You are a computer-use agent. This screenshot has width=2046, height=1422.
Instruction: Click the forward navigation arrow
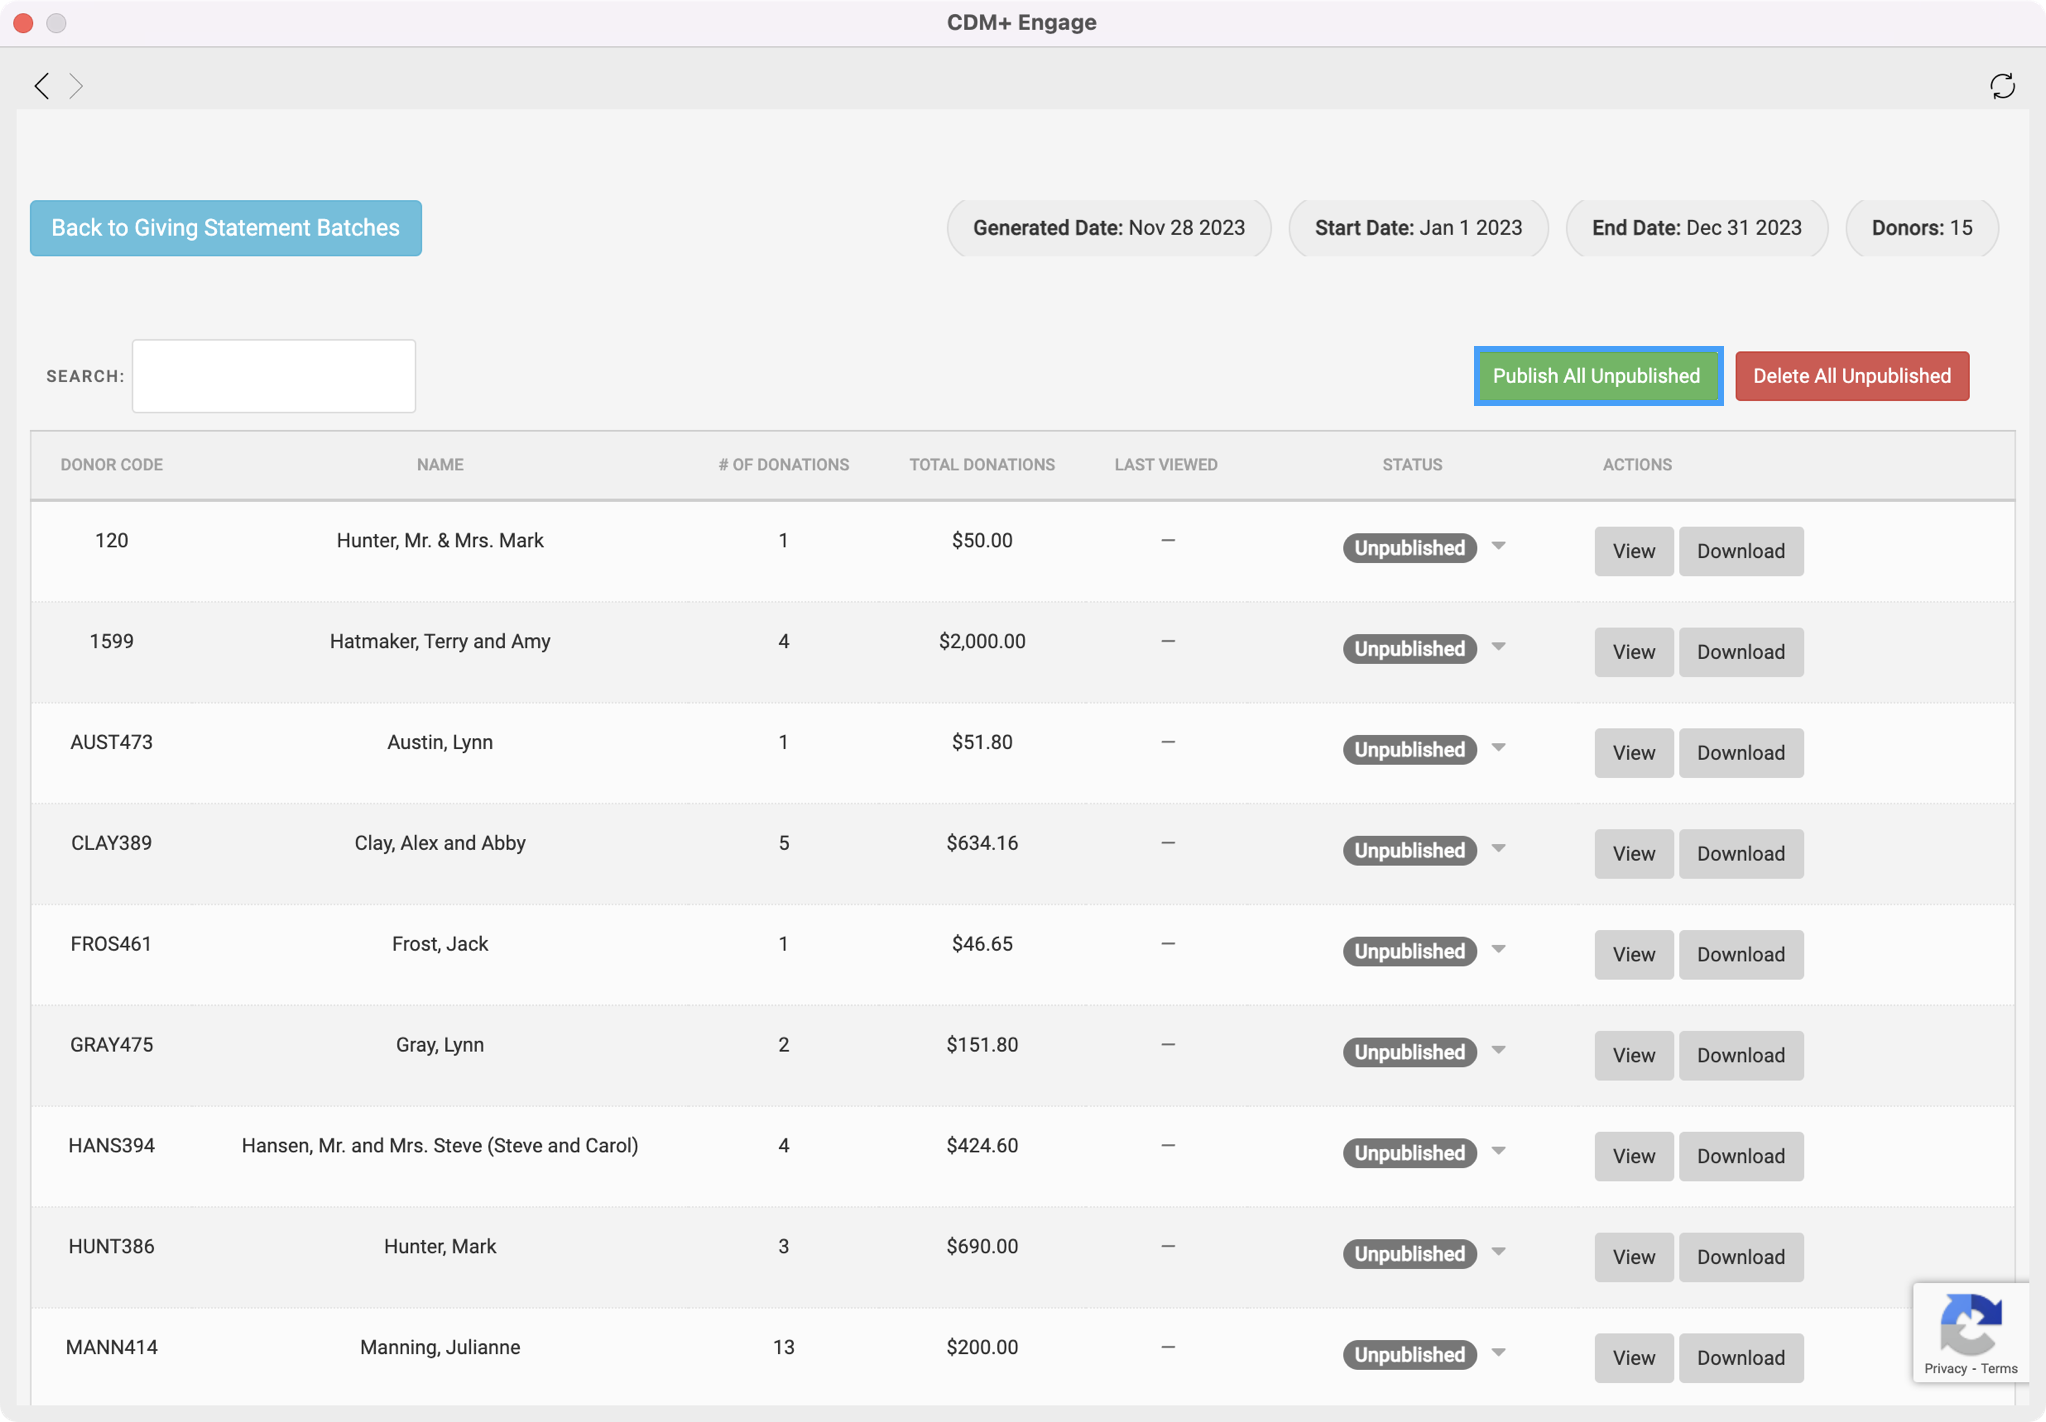click(x=76, y=86)
